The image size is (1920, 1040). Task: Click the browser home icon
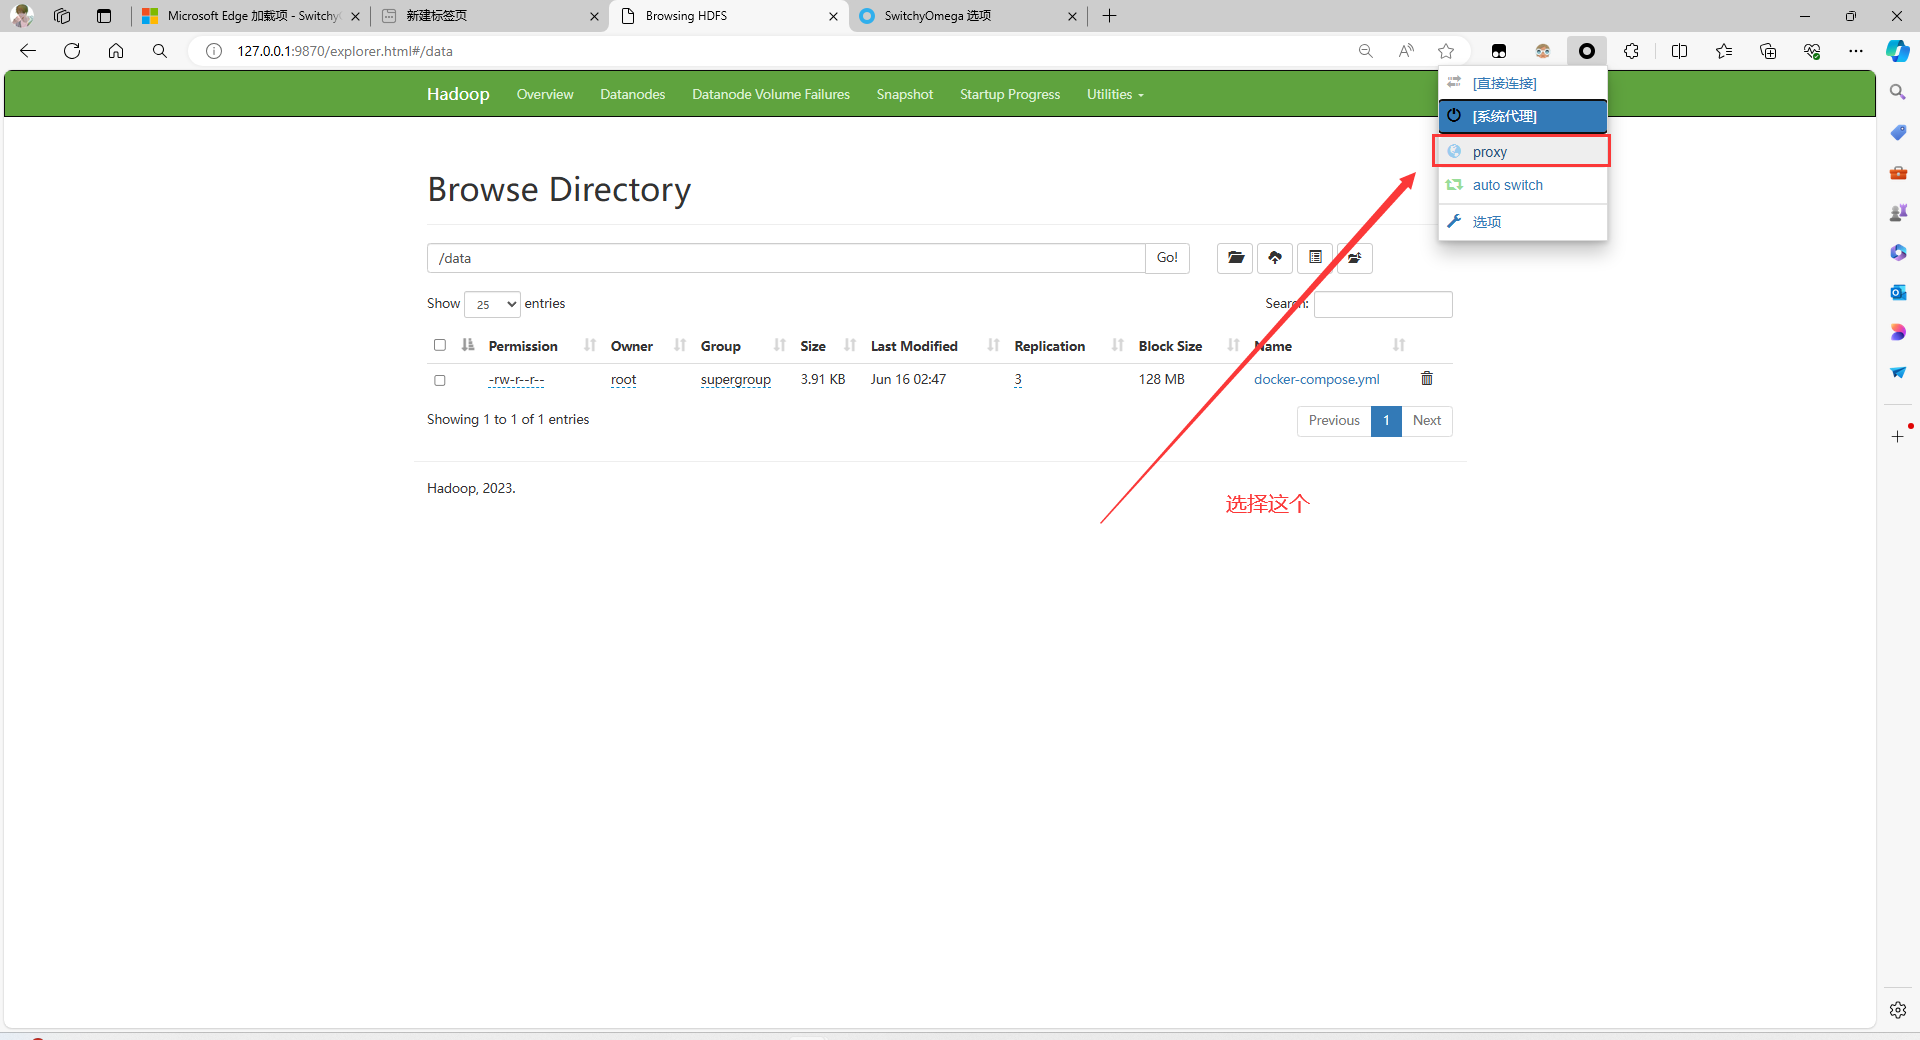tap(116, 51)
